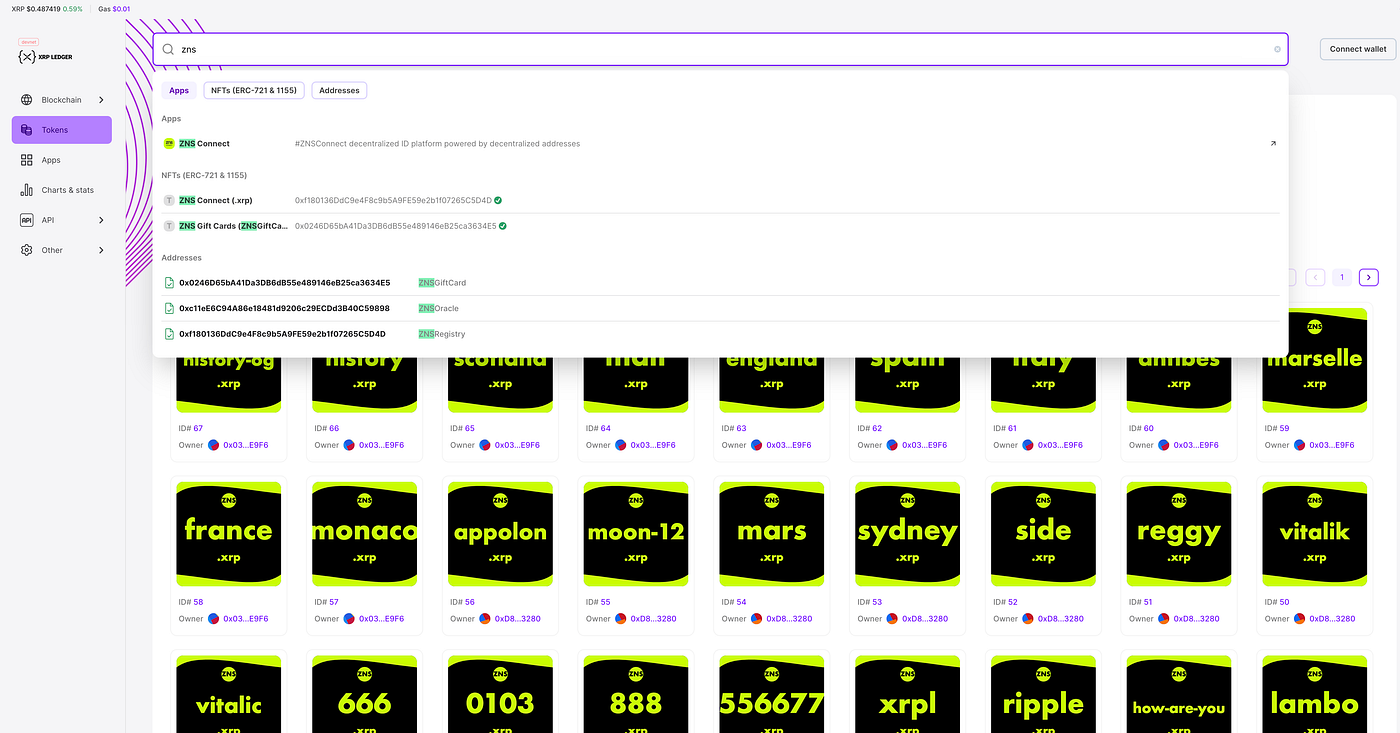This screenshot has width=1400, height=733.
Task: Open address 0x0246D65bA41 ZNSGiftCard result
Action: coord(720,283)
